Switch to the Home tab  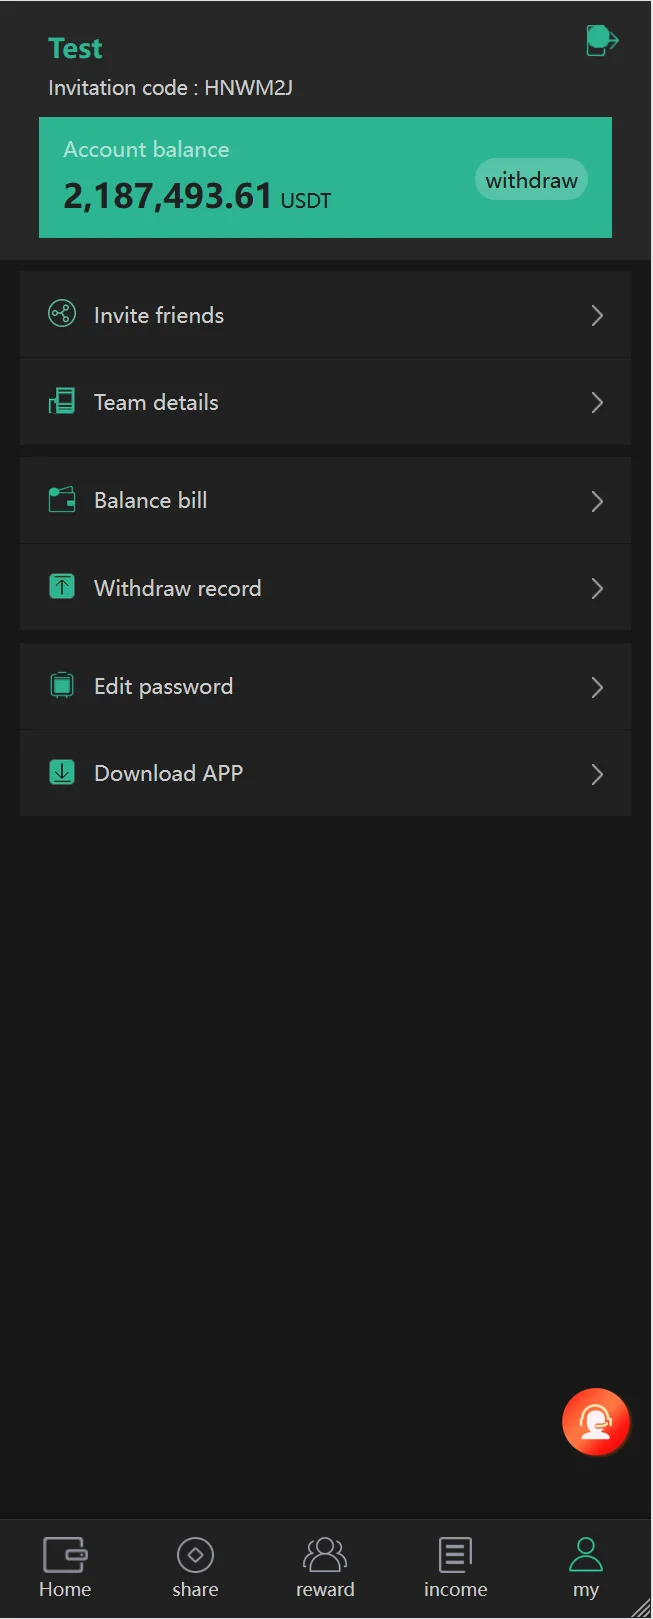click(x=65, y=1567)
